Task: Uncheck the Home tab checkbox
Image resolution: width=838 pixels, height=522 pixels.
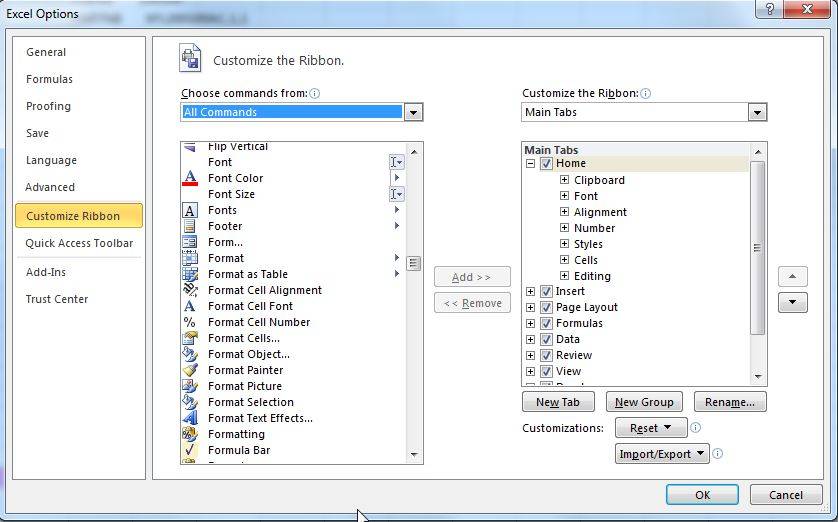Action: 546,163
